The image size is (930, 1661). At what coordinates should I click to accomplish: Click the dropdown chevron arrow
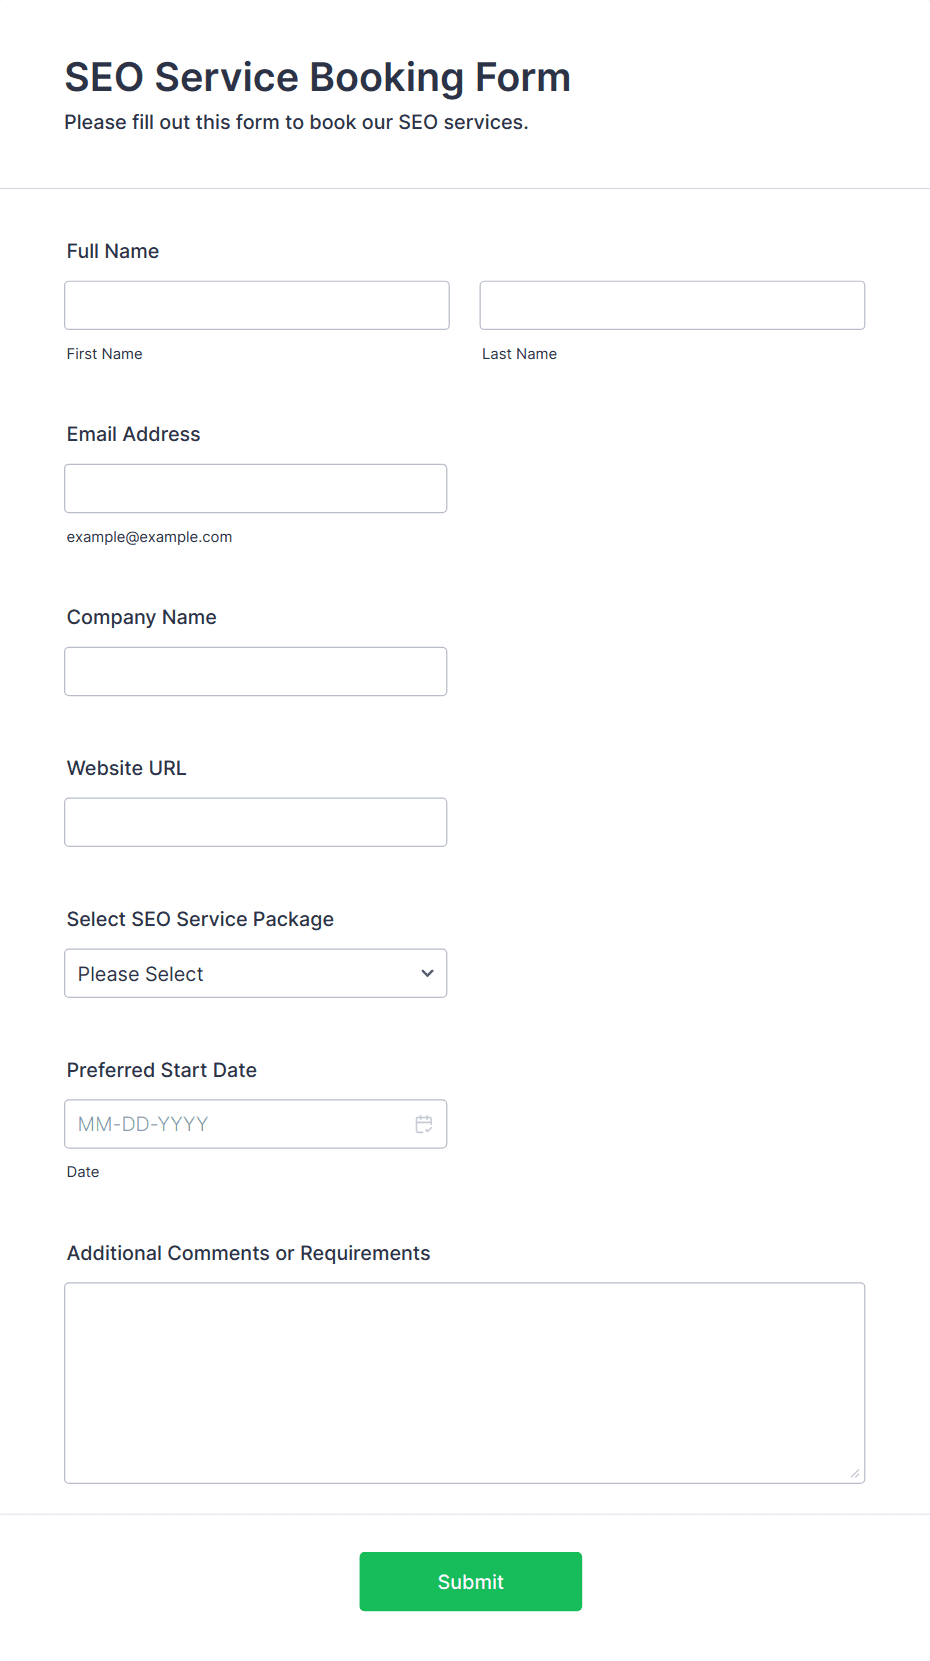427,973
